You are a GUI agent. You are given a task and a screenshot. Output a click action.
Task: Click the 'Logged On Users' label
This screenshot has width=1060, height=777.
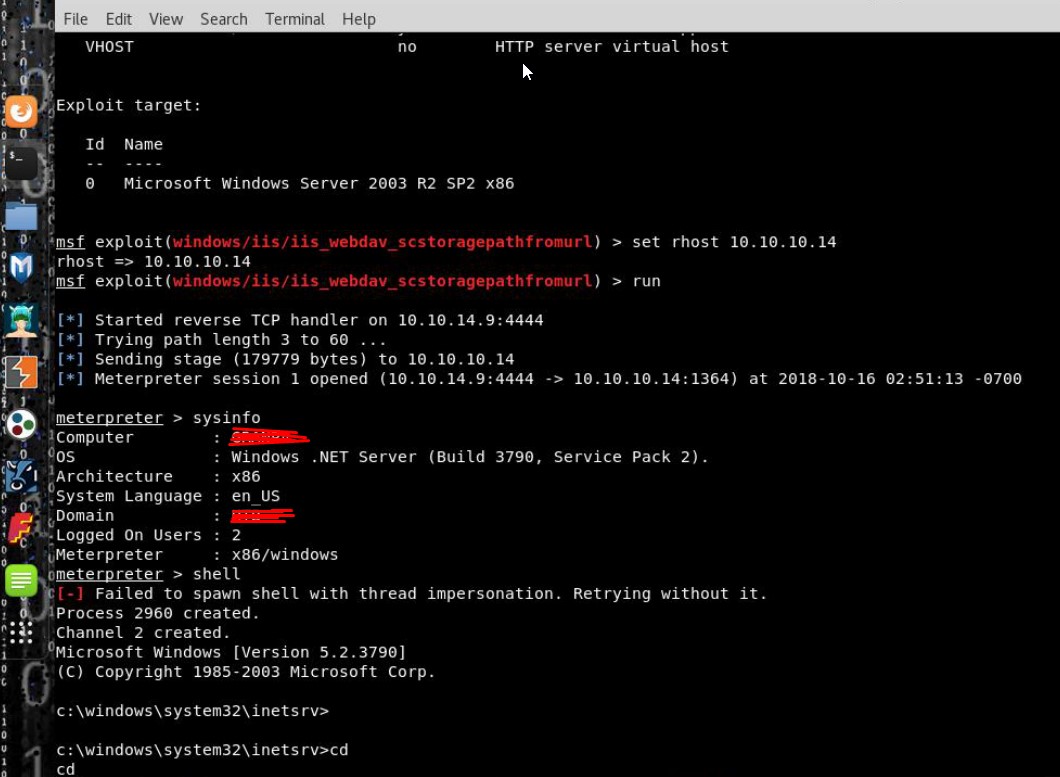[128, 535]
